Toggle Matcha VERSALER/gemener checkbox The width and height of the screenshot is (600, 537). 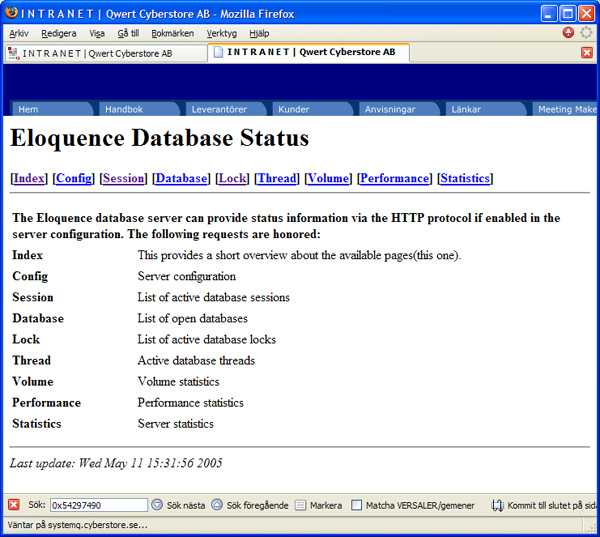pyautogui.click(x=356, y=505)
